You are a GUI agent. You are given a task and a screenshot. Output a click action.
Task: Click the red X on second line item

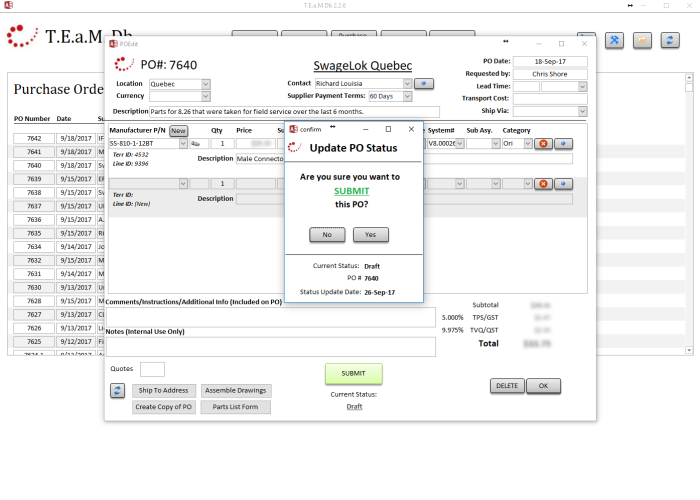click(543, 184)
